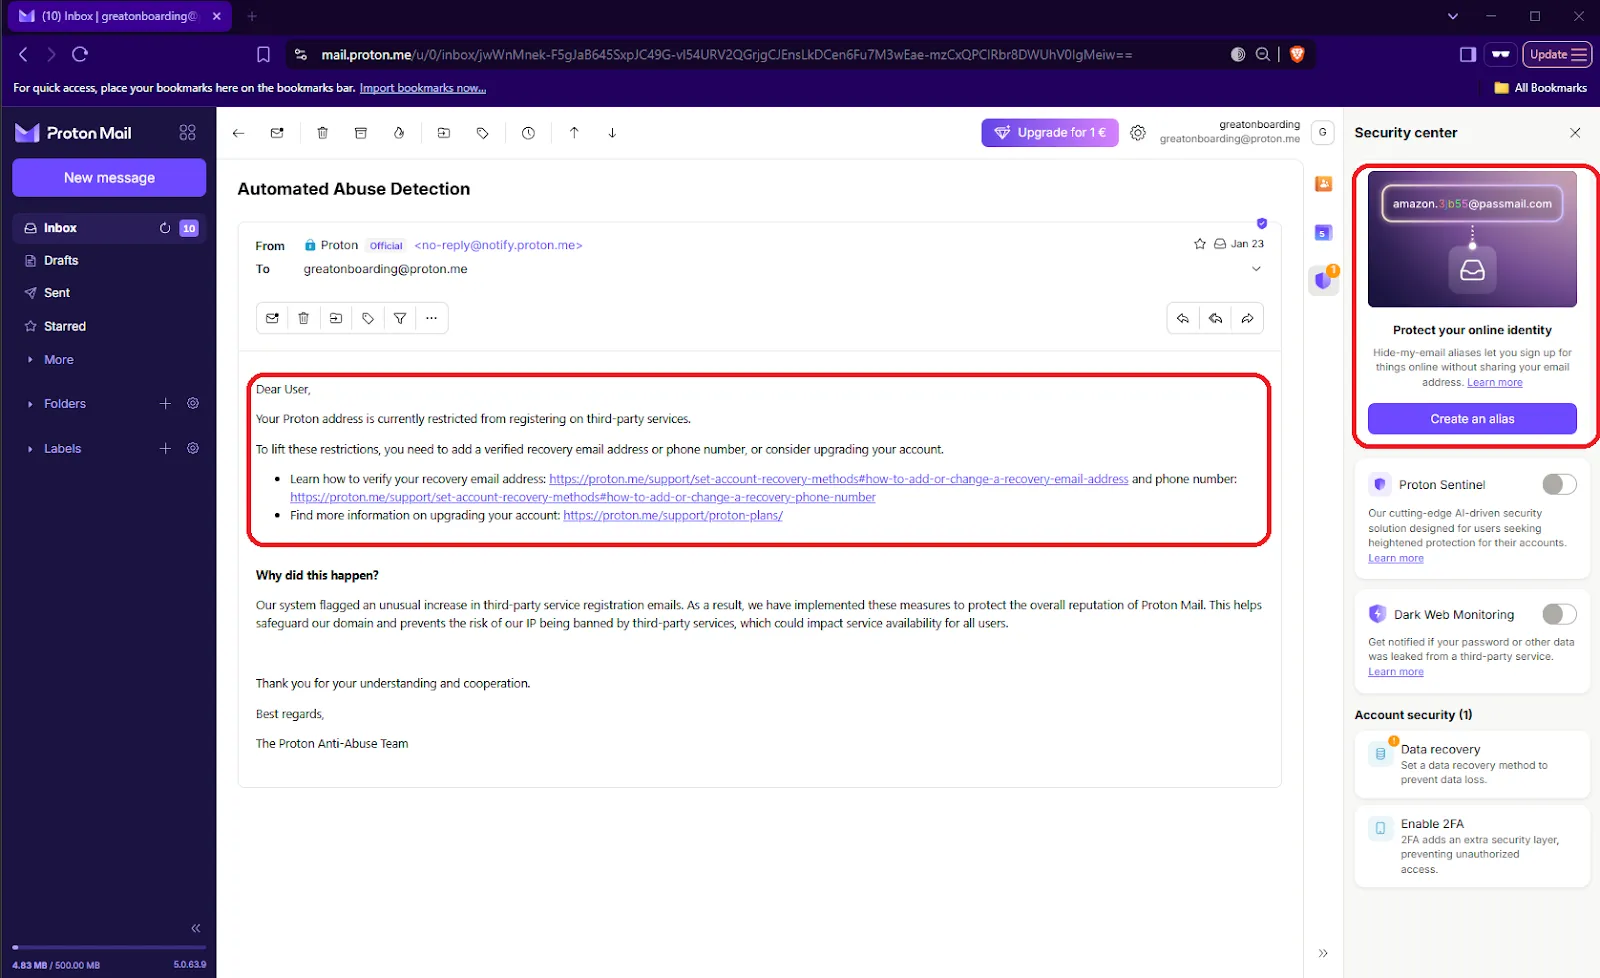This screenshot has width=1600, height=978.
Task: Click Import bookmarks now link
Action: (x=423, y=88)
